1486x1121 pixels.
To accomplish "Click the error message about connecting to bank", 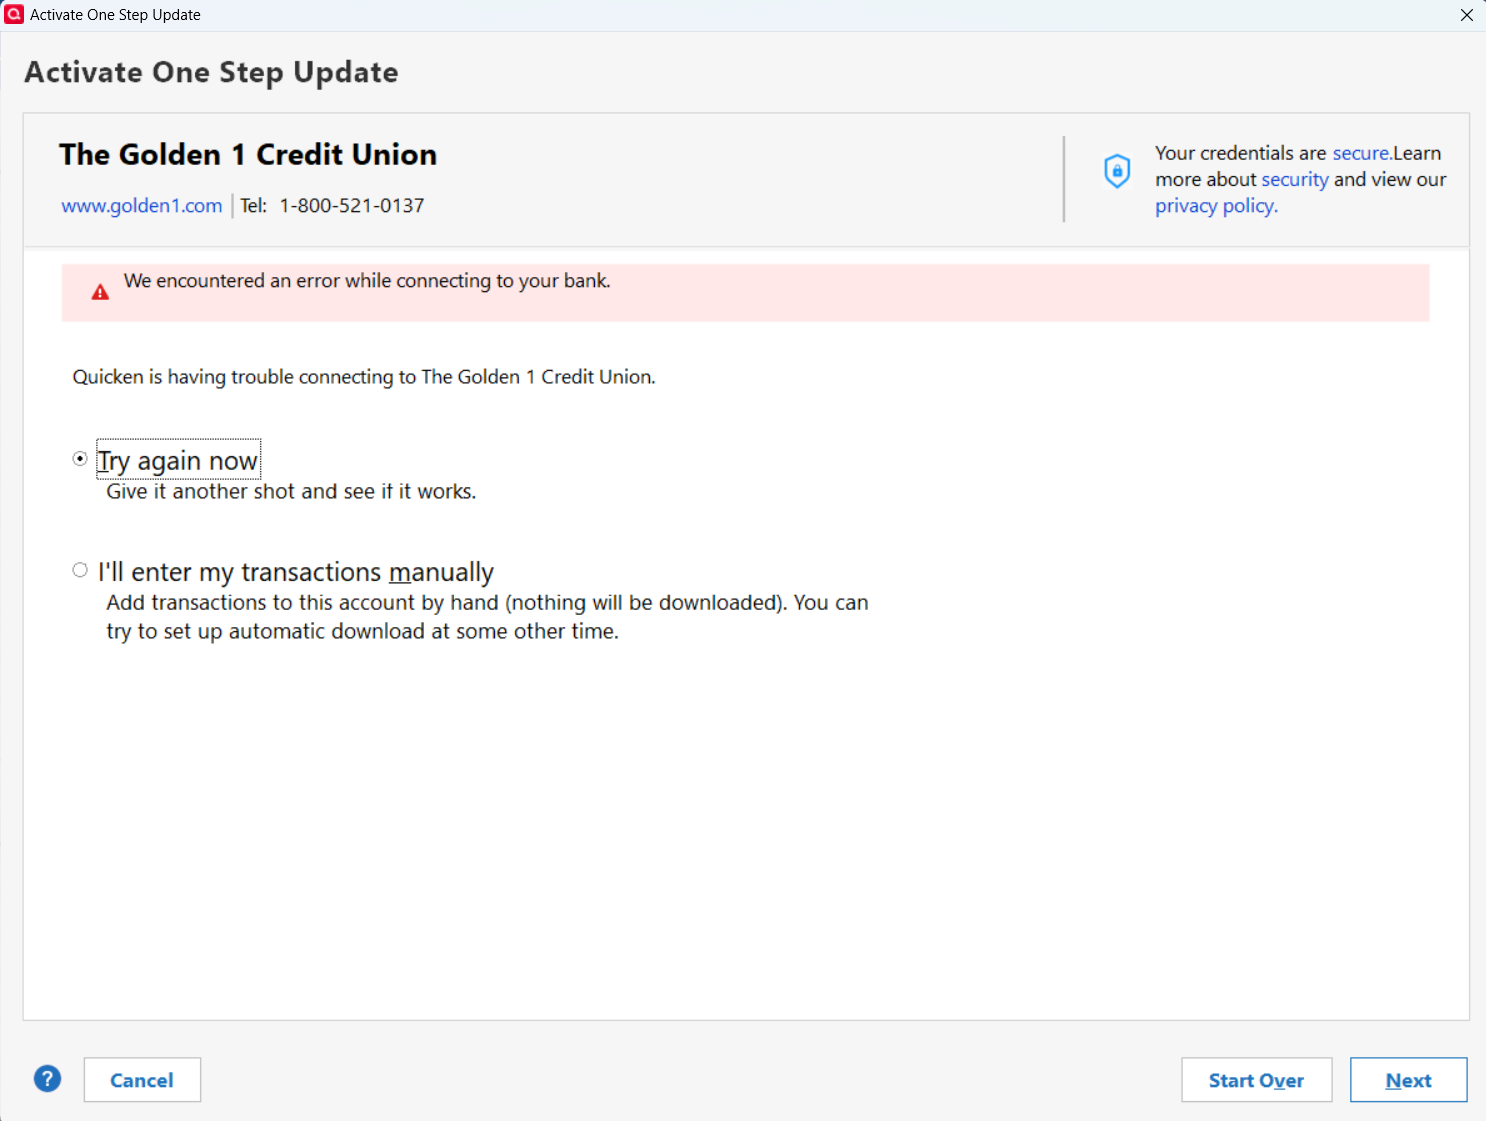I will [367, 281].
